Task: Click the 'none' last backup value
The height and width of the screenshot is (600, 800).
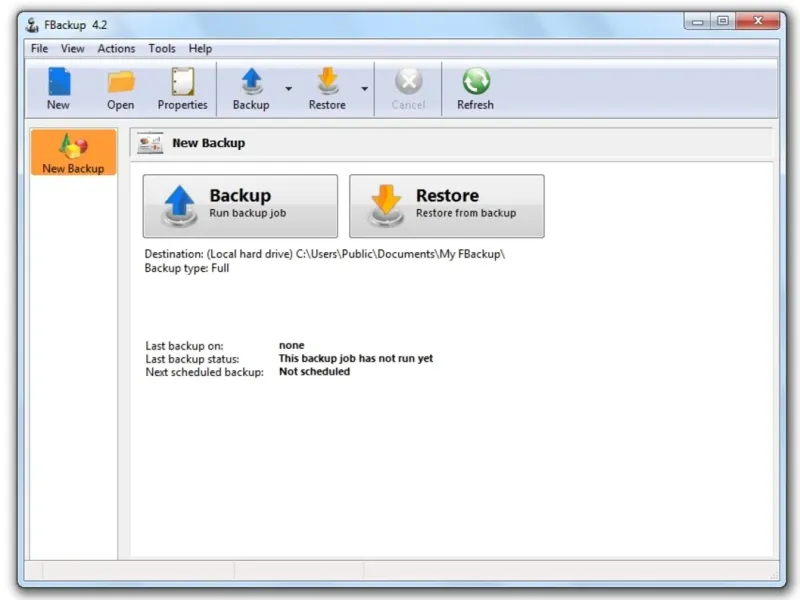Action: 291,345
